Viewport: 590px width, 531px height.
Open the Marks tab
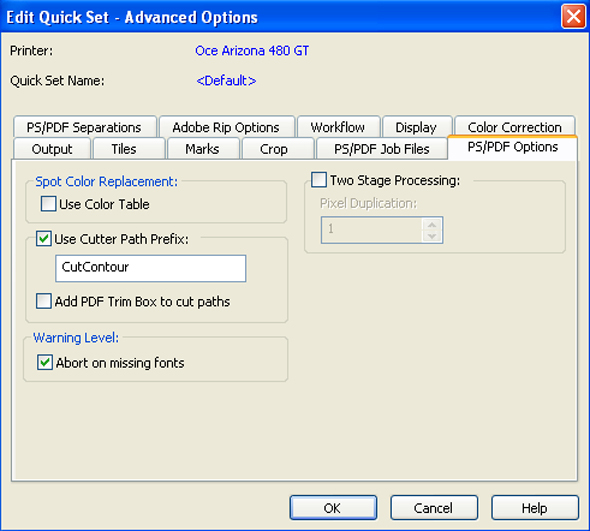coord(203,149)
